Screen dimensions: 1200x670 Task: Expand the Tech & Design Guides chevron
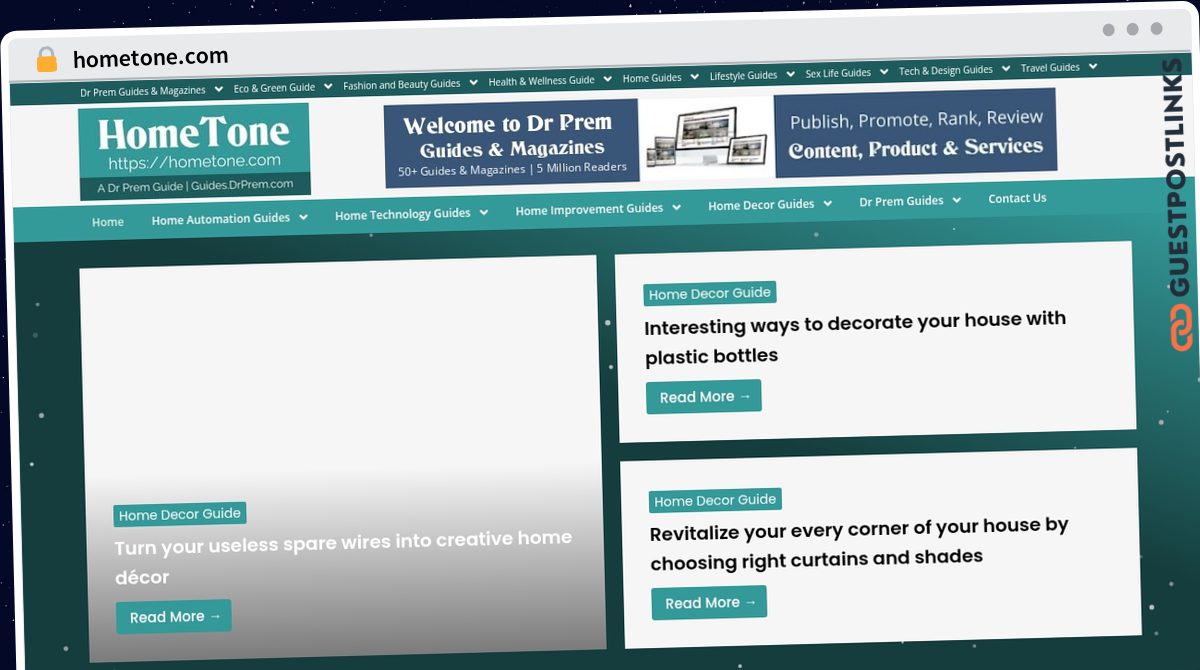(x=1005, y=69)
